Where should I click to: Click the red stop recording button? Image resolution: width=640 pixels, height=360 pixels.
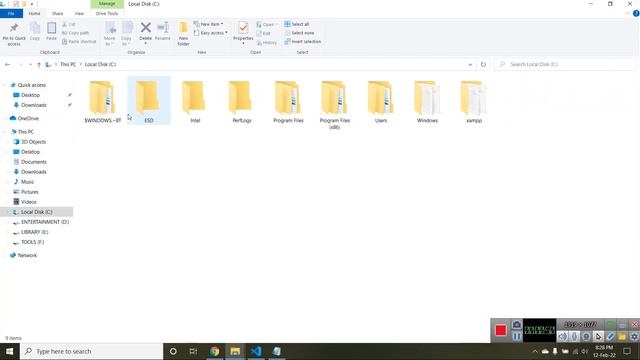click(x=501, y=330)
